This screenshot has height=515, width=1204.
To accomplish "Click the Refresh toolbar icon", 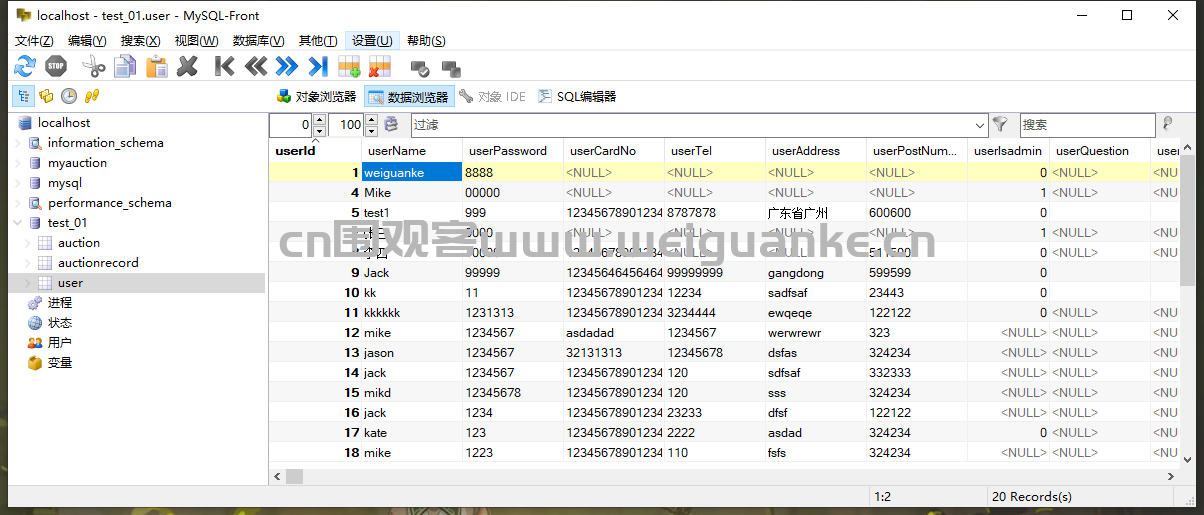I will point(25,67).
